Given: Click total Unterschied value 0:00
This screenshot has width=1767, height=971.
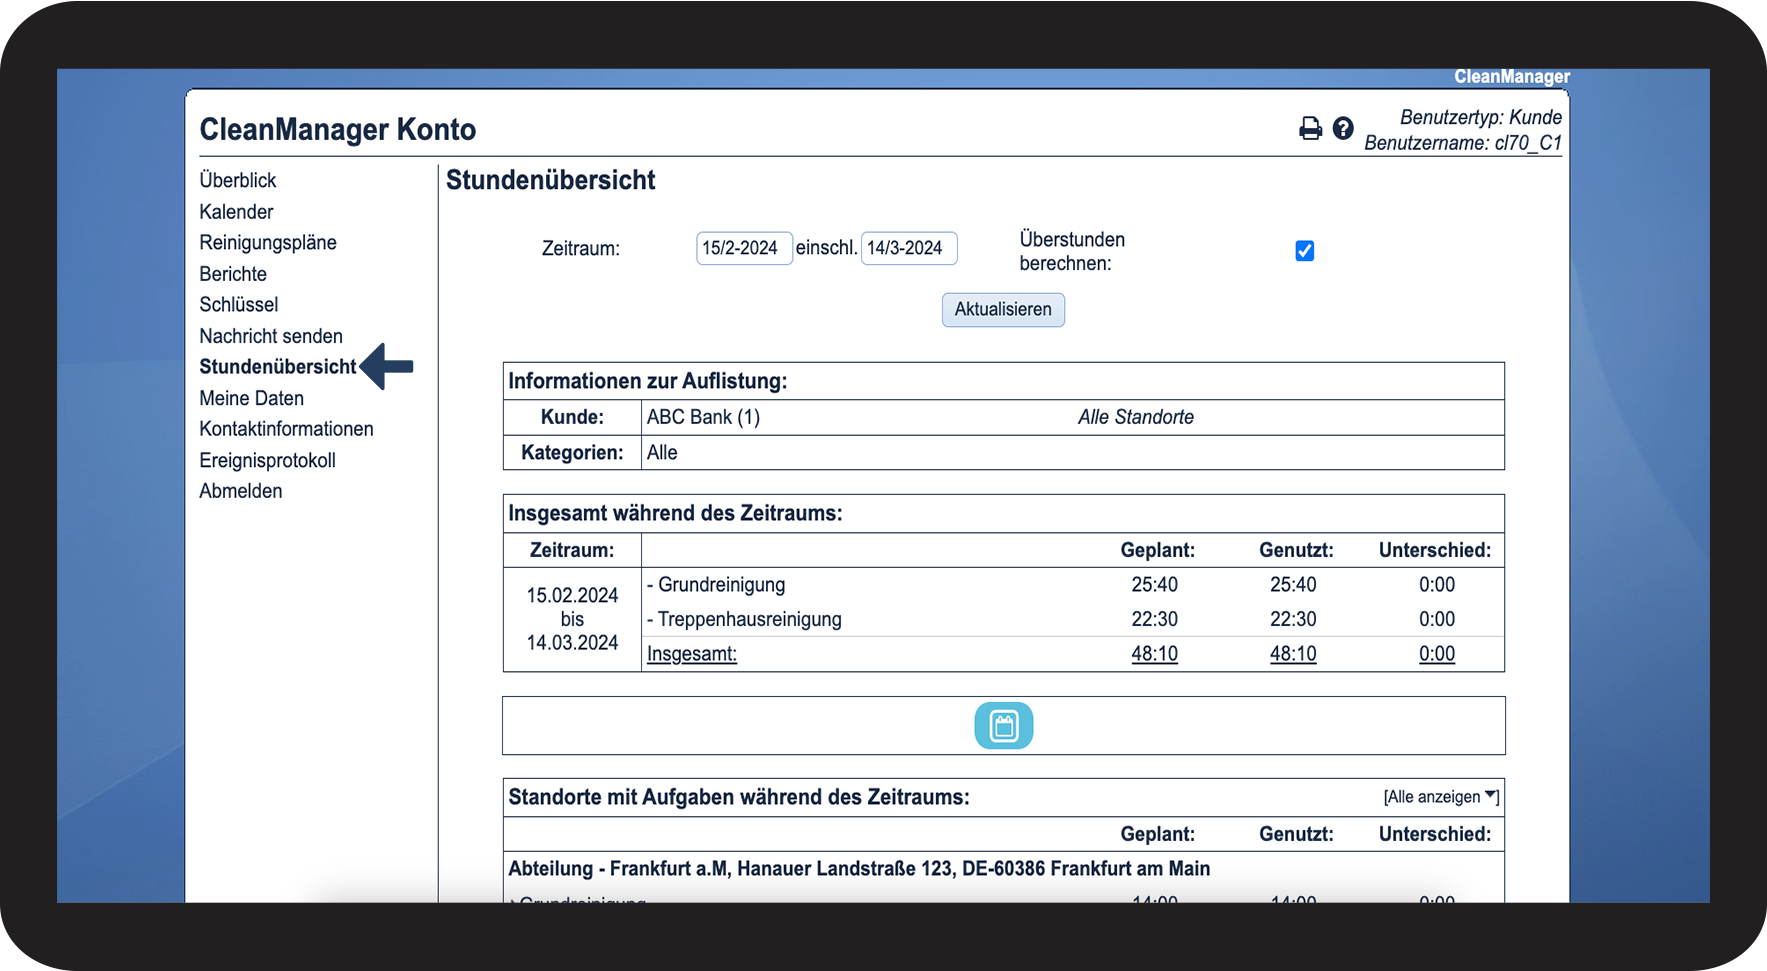Looking at the screenshot, I should pos(1437,654).
